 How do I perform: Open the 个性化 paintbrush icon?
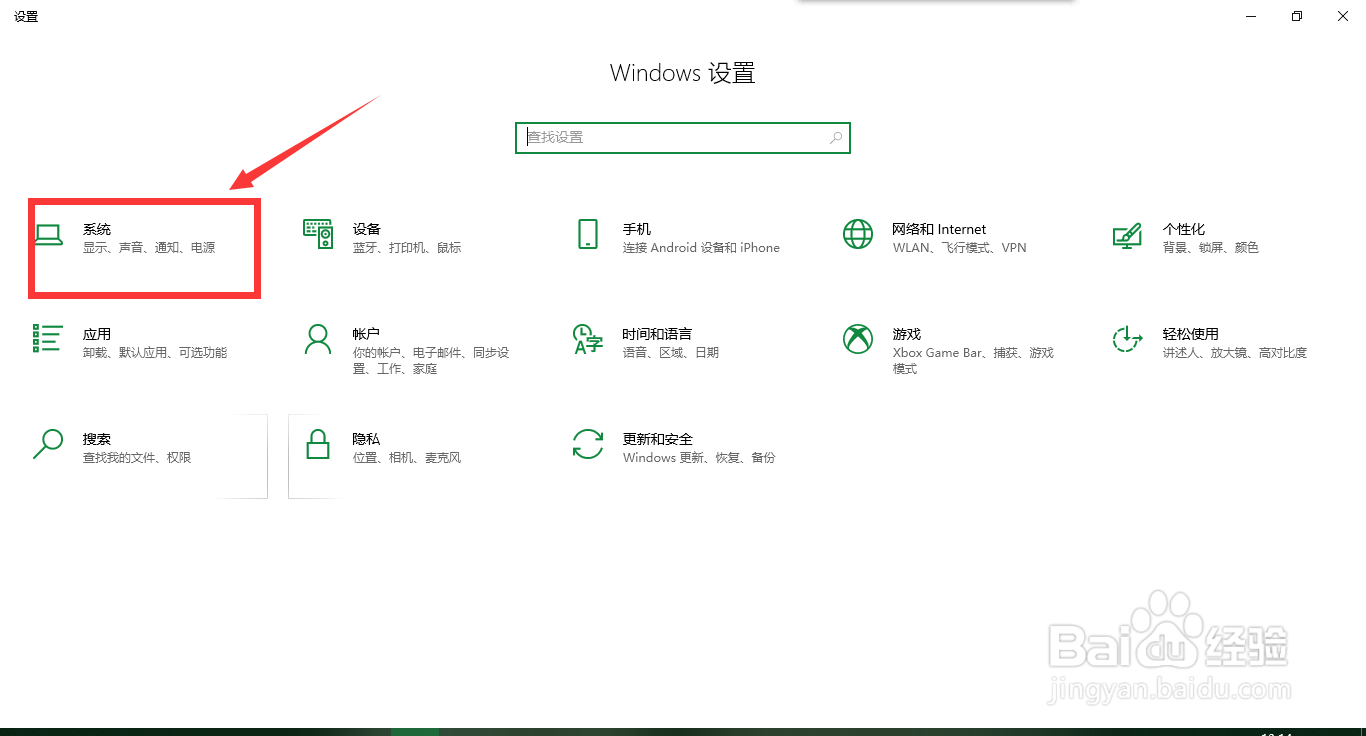coord(1127,235)
